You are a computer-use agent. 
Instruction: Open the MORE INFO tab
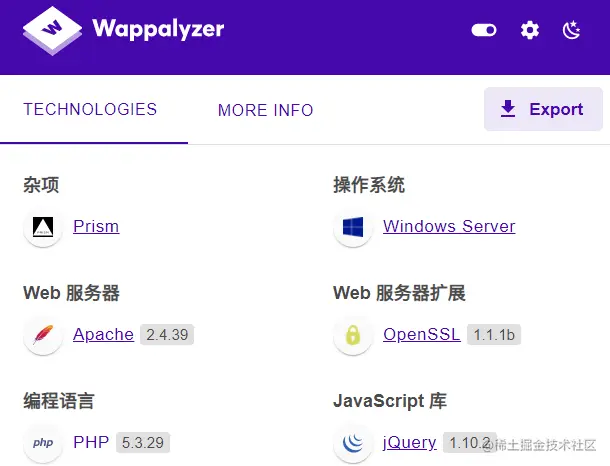[x=266, y=110]
